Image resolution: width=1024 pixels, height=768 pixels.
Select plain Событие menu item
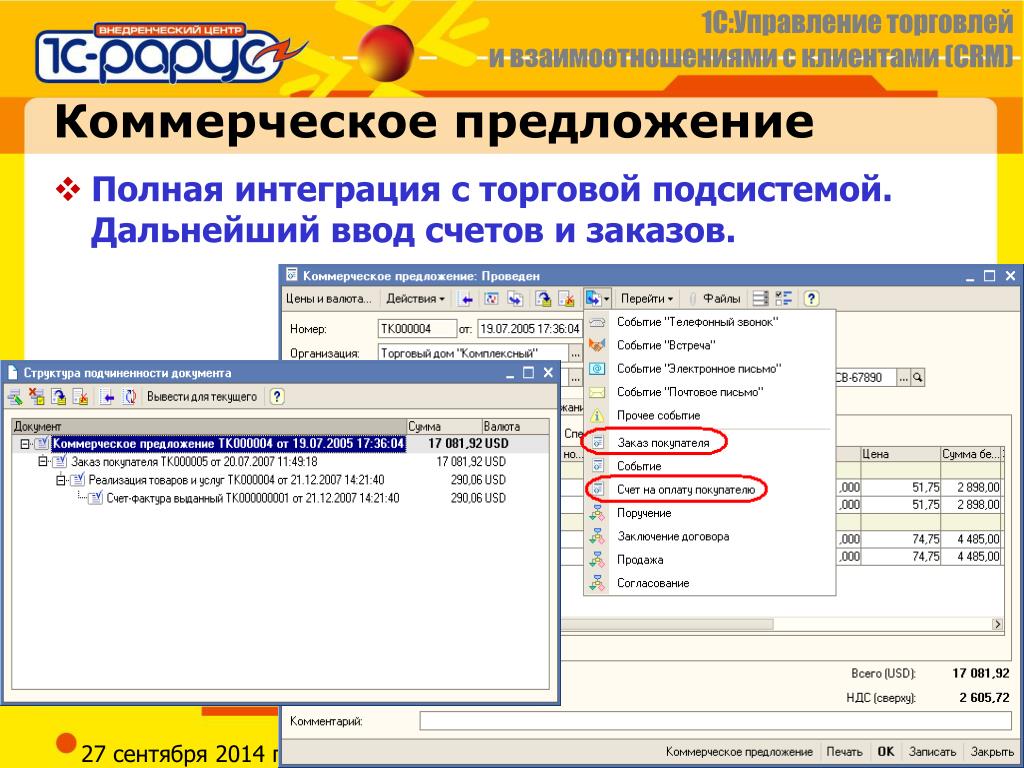click(x=709, y=466)
